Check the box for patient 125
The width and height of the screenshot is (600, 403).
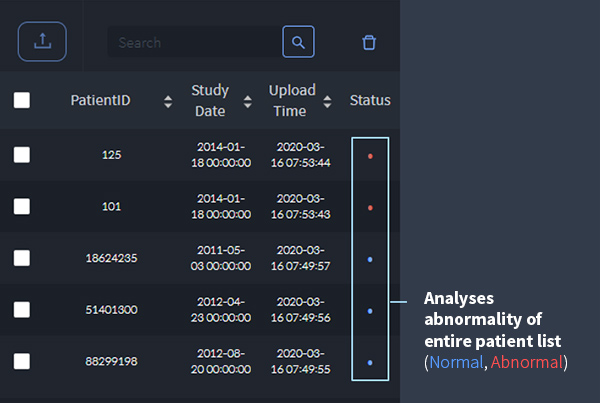[x=22, y=155]
